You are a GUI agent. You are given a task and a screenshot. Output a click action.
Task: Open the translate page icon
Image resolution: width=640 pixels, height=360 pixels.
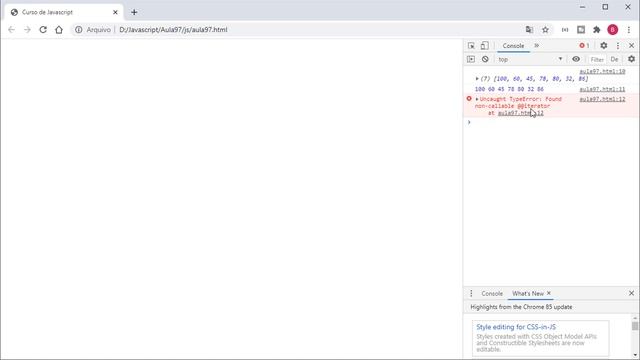[529, 30]
